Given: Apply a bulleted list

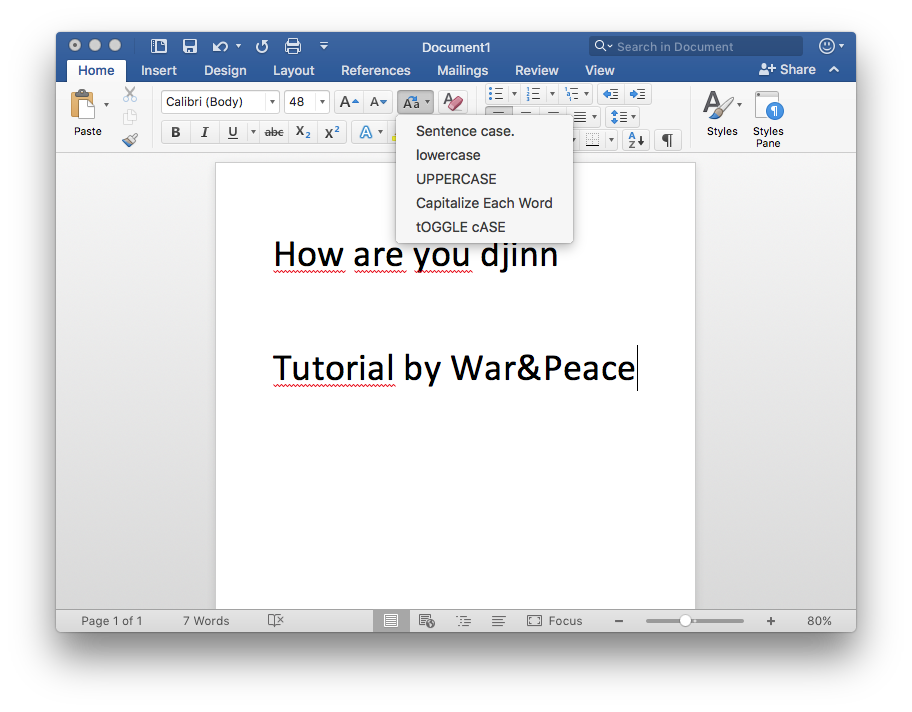Looking at the screenshot, I should (x=496, y=94).
